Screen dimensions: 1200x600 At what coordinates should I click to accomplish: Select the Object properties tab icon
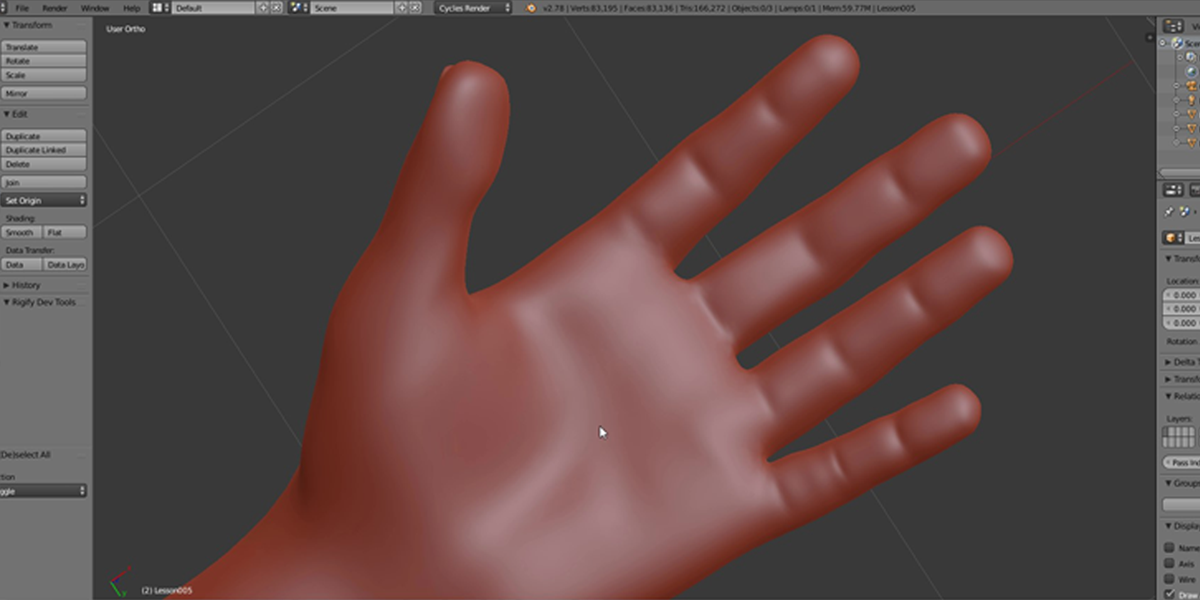click(x=1196, y=211)
